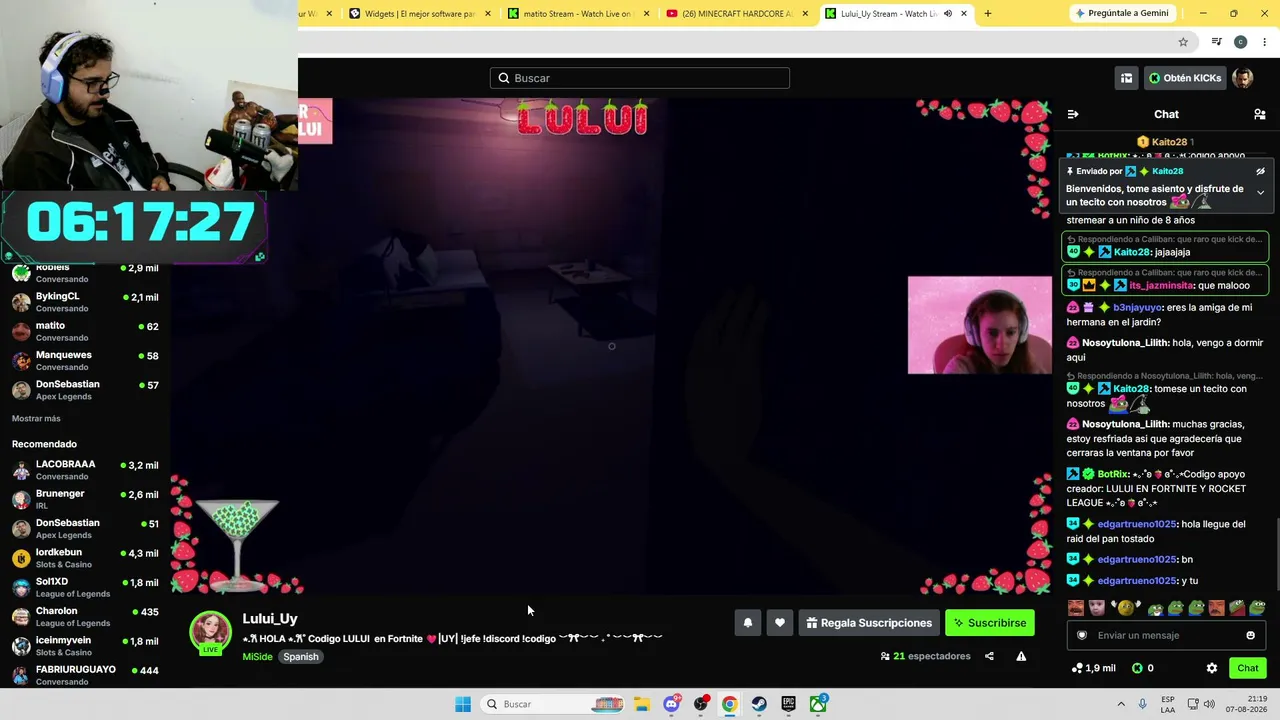Click the Windows Start button
Screen dimensions: 1280x720
click(463, 704)
